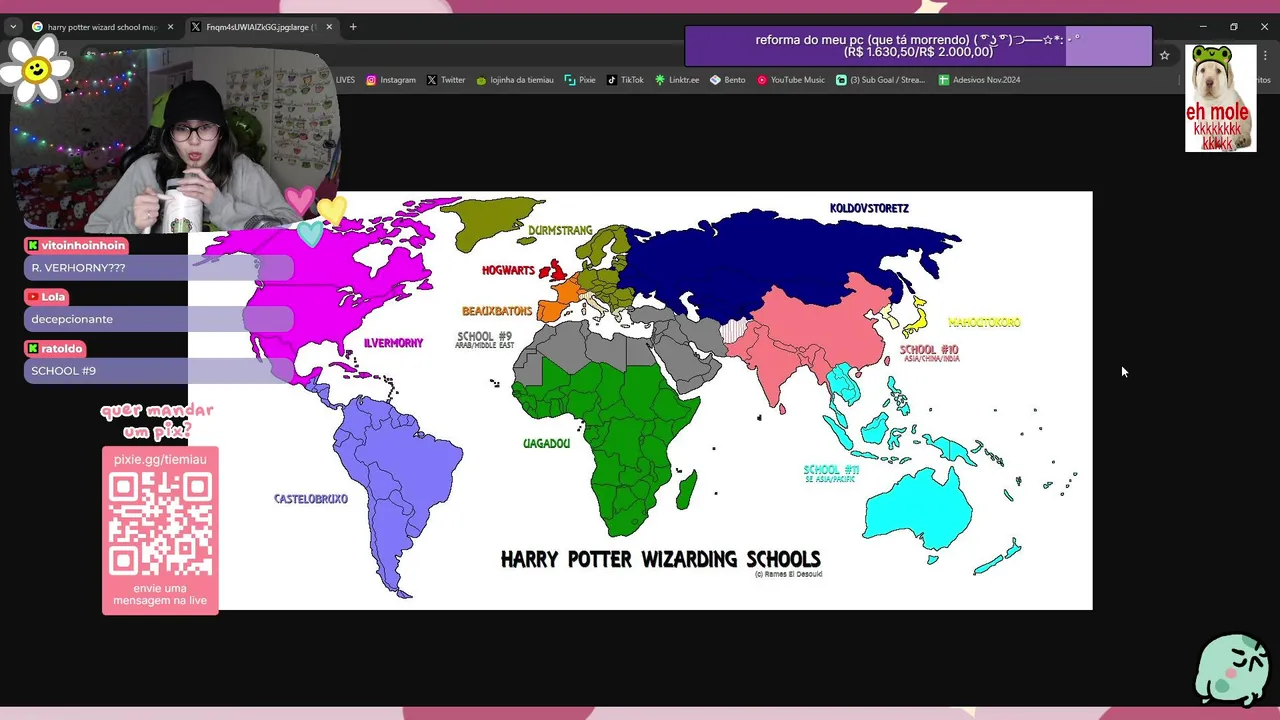1280x720 pixels.
Task: Click the vitoinhoinhoin chat username
Action: [83, 245]
